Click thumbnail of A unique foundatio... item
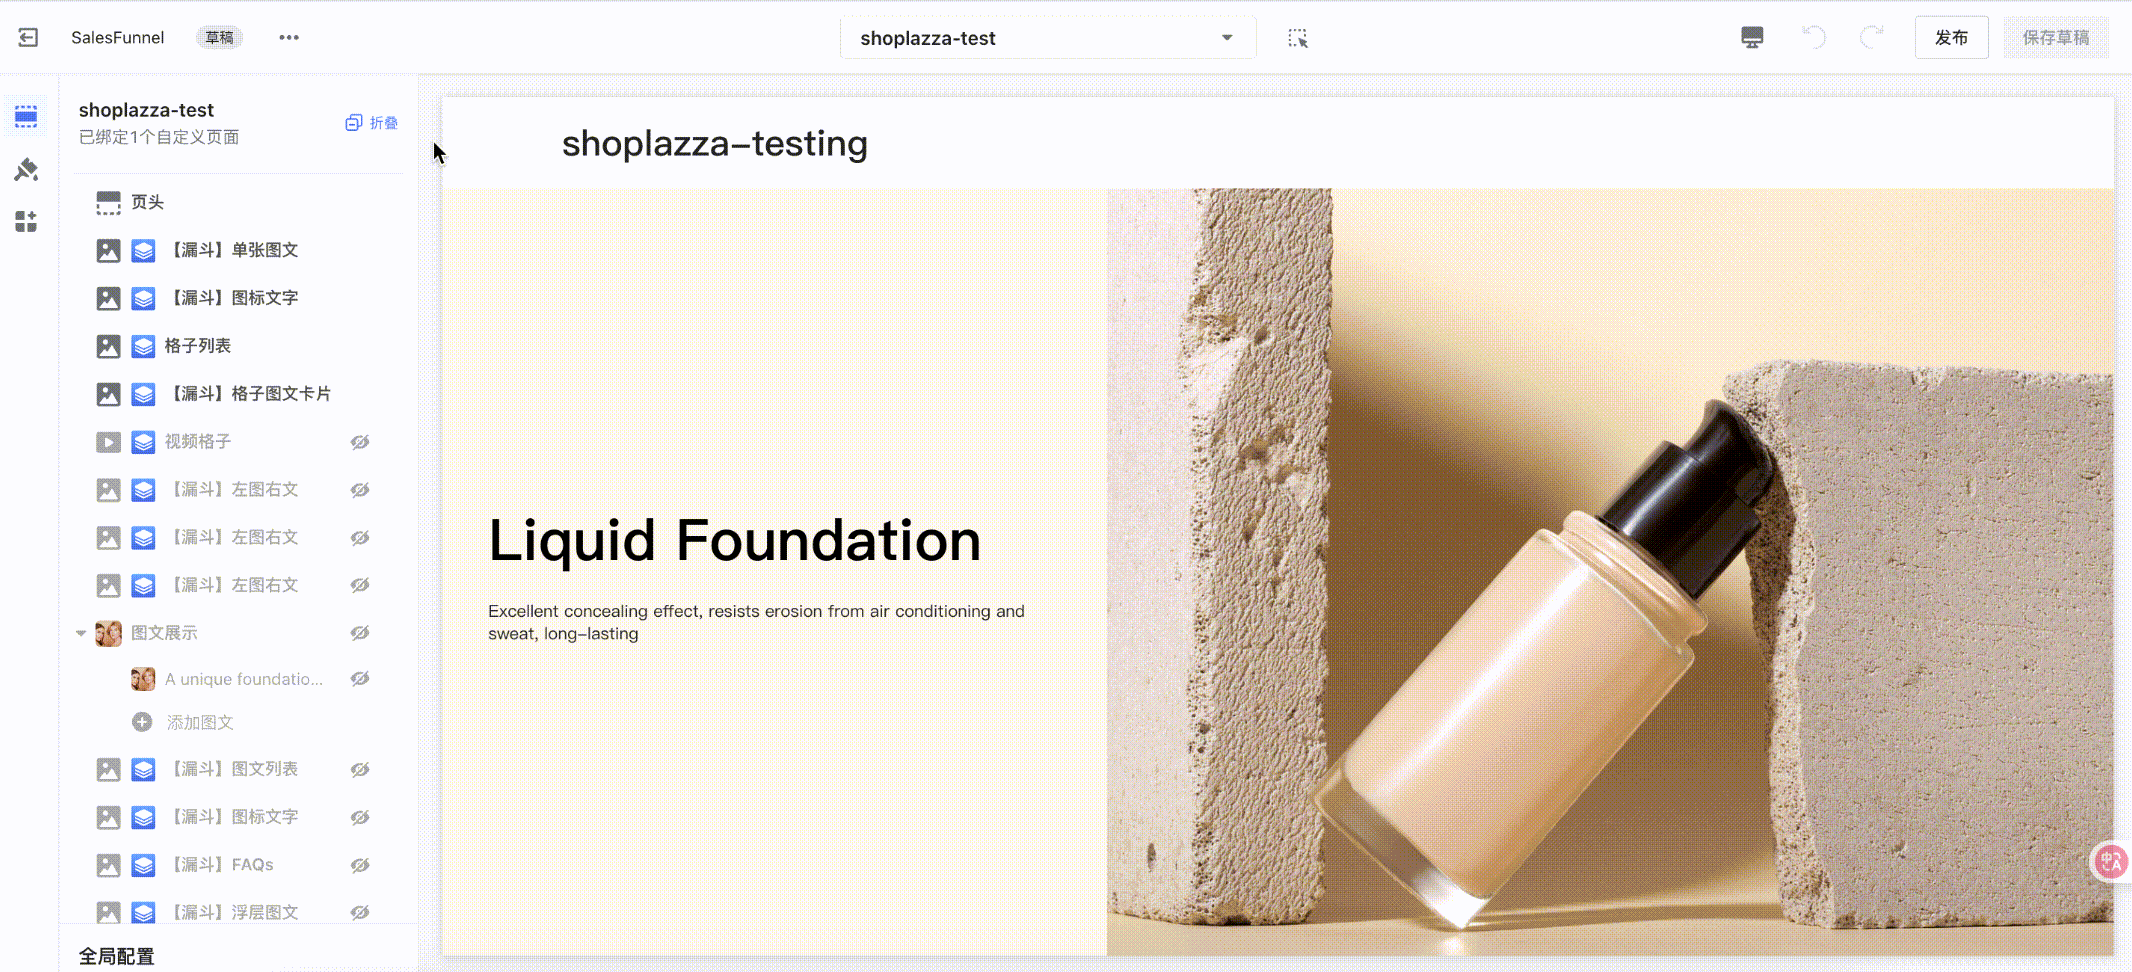Screen dimensions: 2132x972 143,679
